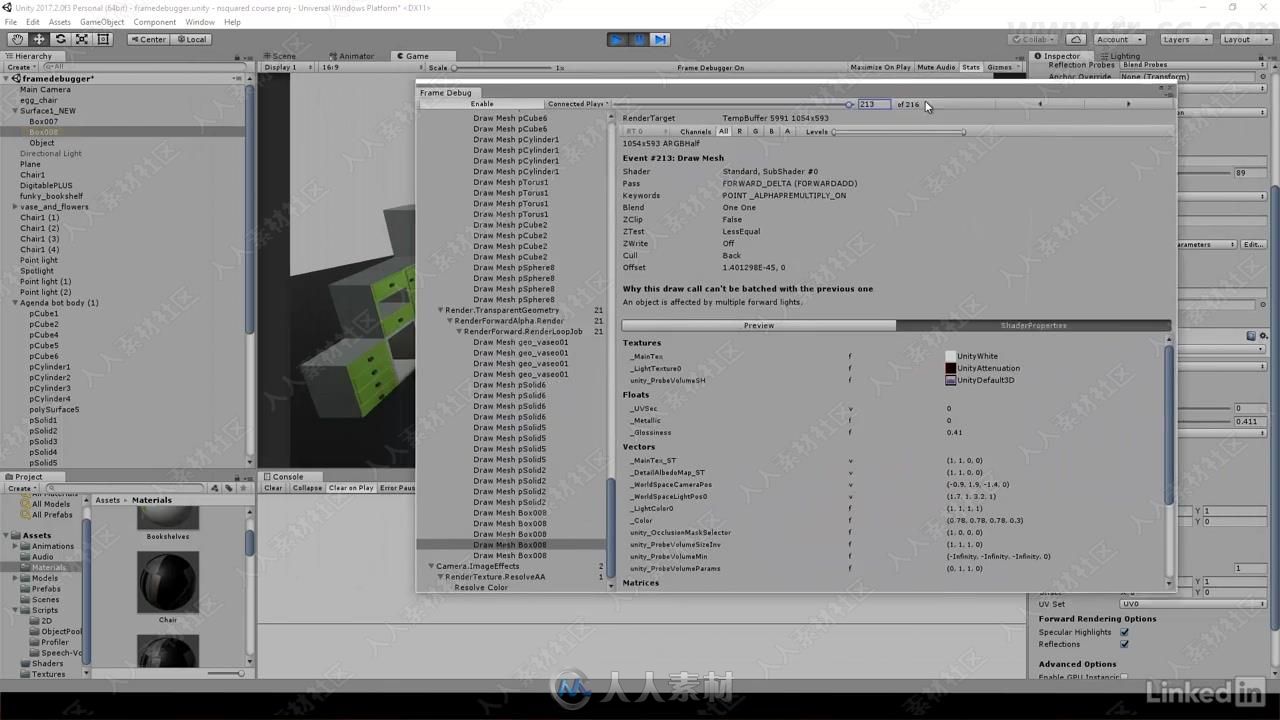Screen dimensions: 1280x720
Task: Select the Move tool in the toolbar
Action: [x=39, y=39]
